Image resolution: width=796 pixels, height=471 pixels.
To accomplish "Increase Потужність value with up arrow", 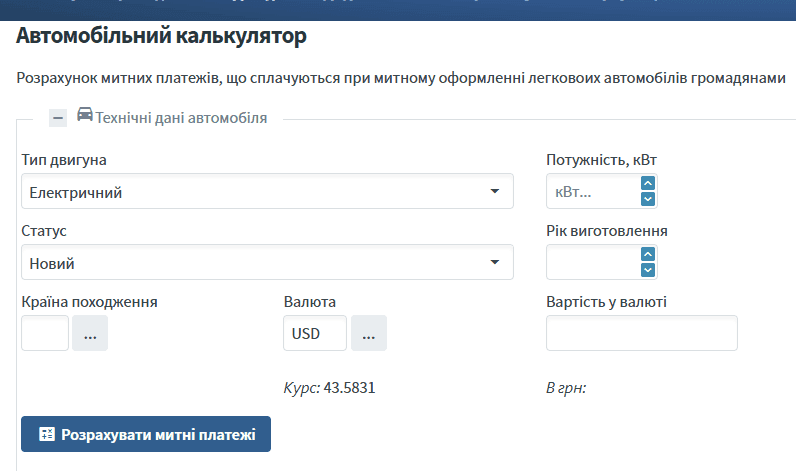I will 648,184.
